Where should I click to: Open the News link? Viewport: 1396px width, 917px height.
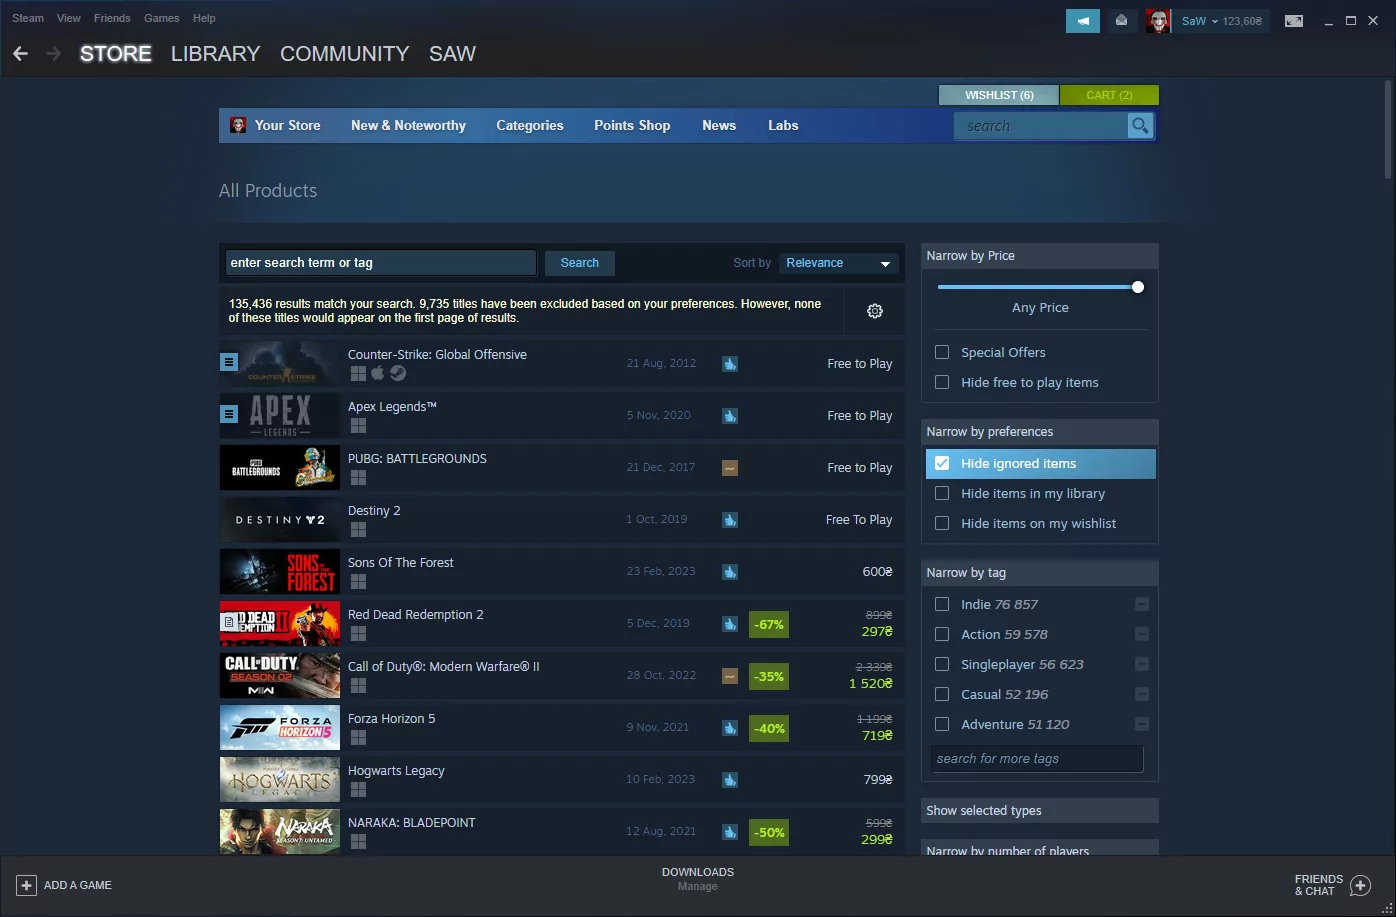(x=719, y=125)
